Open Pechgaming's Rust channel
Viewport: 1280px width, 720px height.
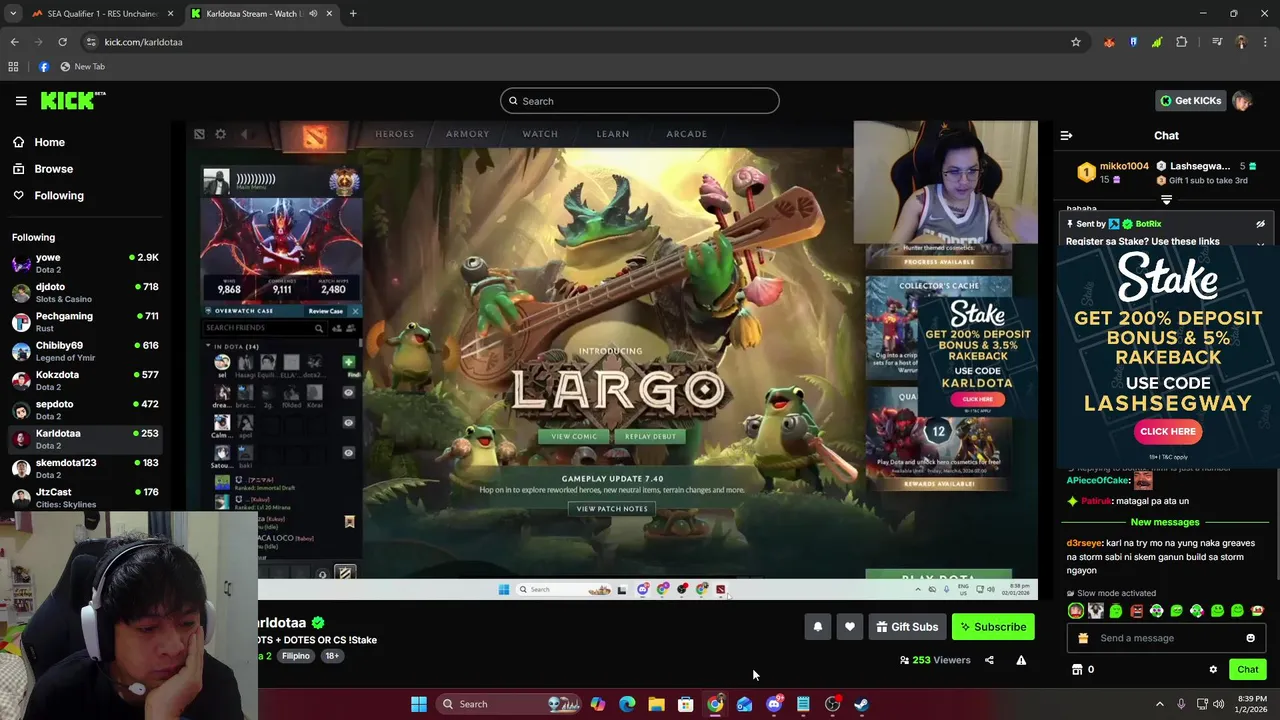coord(85,322)
